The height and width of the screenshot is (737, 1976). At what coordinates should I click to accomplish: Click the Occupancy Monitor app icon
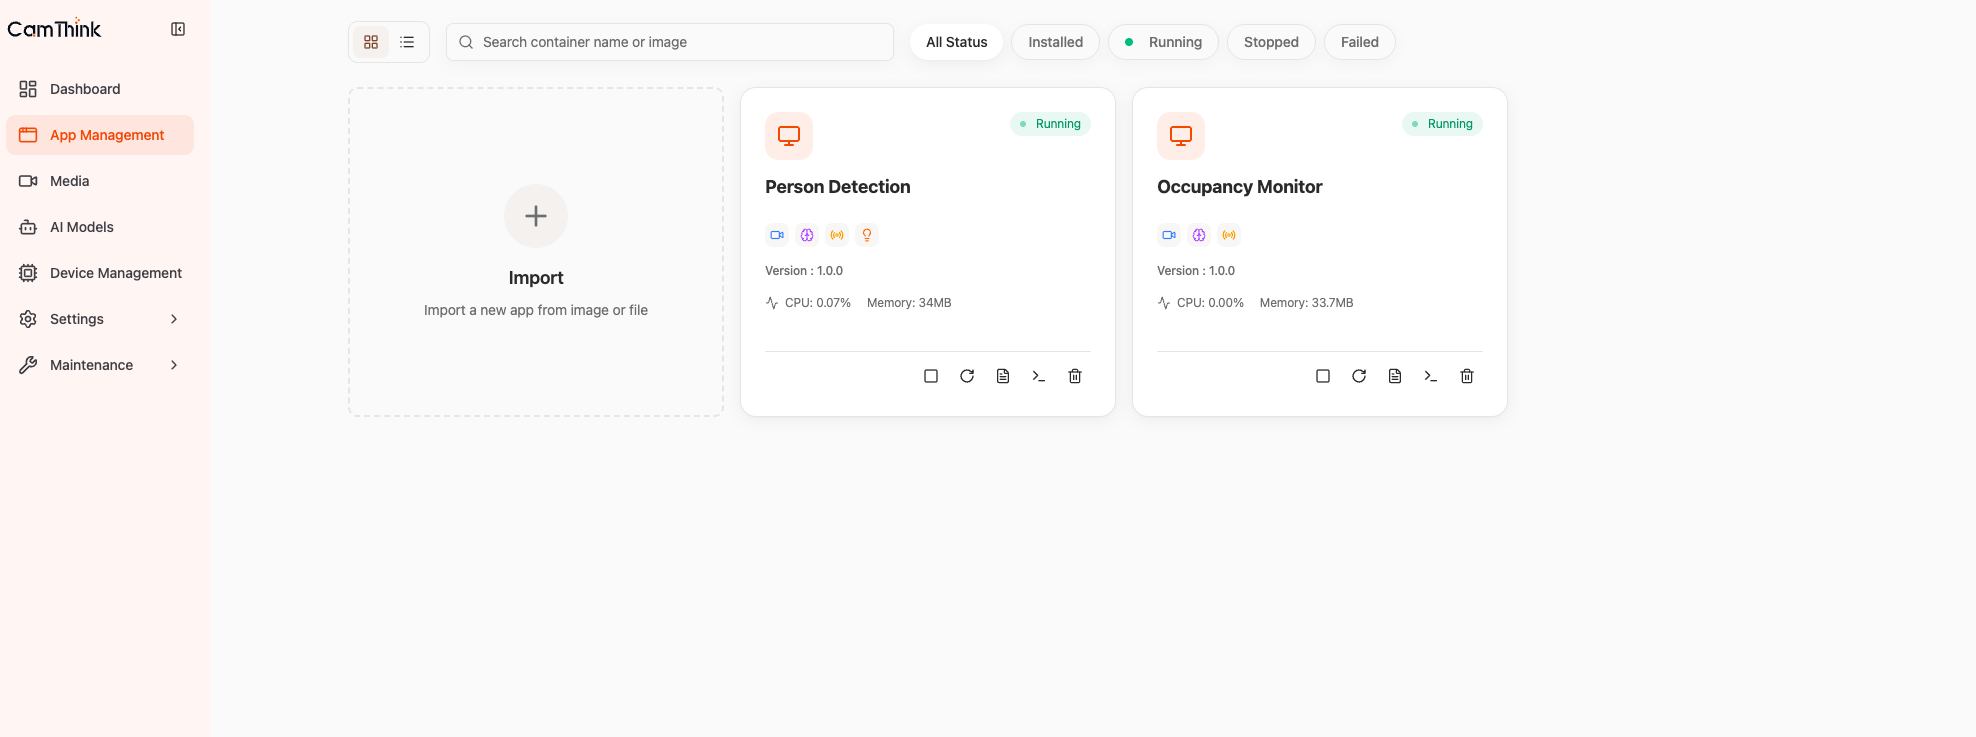[1181, 136]
